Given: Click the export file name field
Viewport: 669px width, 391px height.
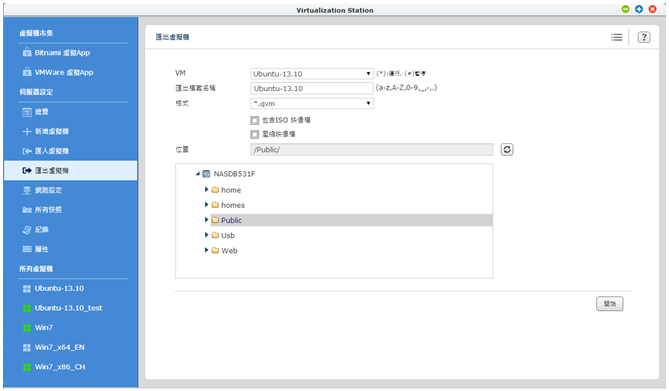Looking at the screenshot, I should point(312,89).
